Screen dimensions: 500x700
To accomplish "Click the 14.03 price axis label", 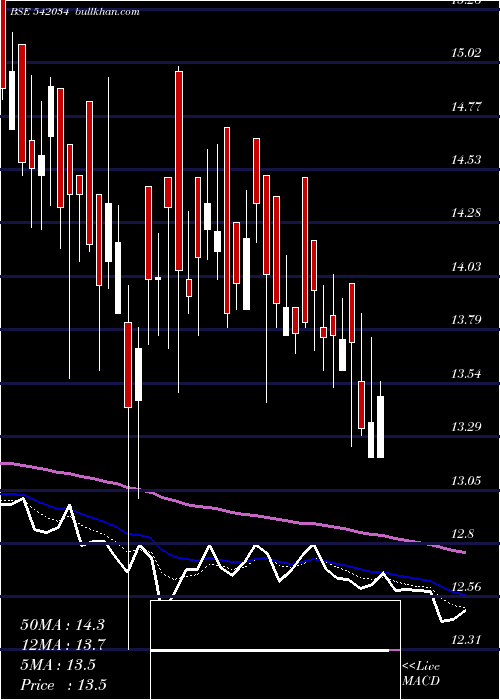I will pyautogui.click(x=467, y=267).
